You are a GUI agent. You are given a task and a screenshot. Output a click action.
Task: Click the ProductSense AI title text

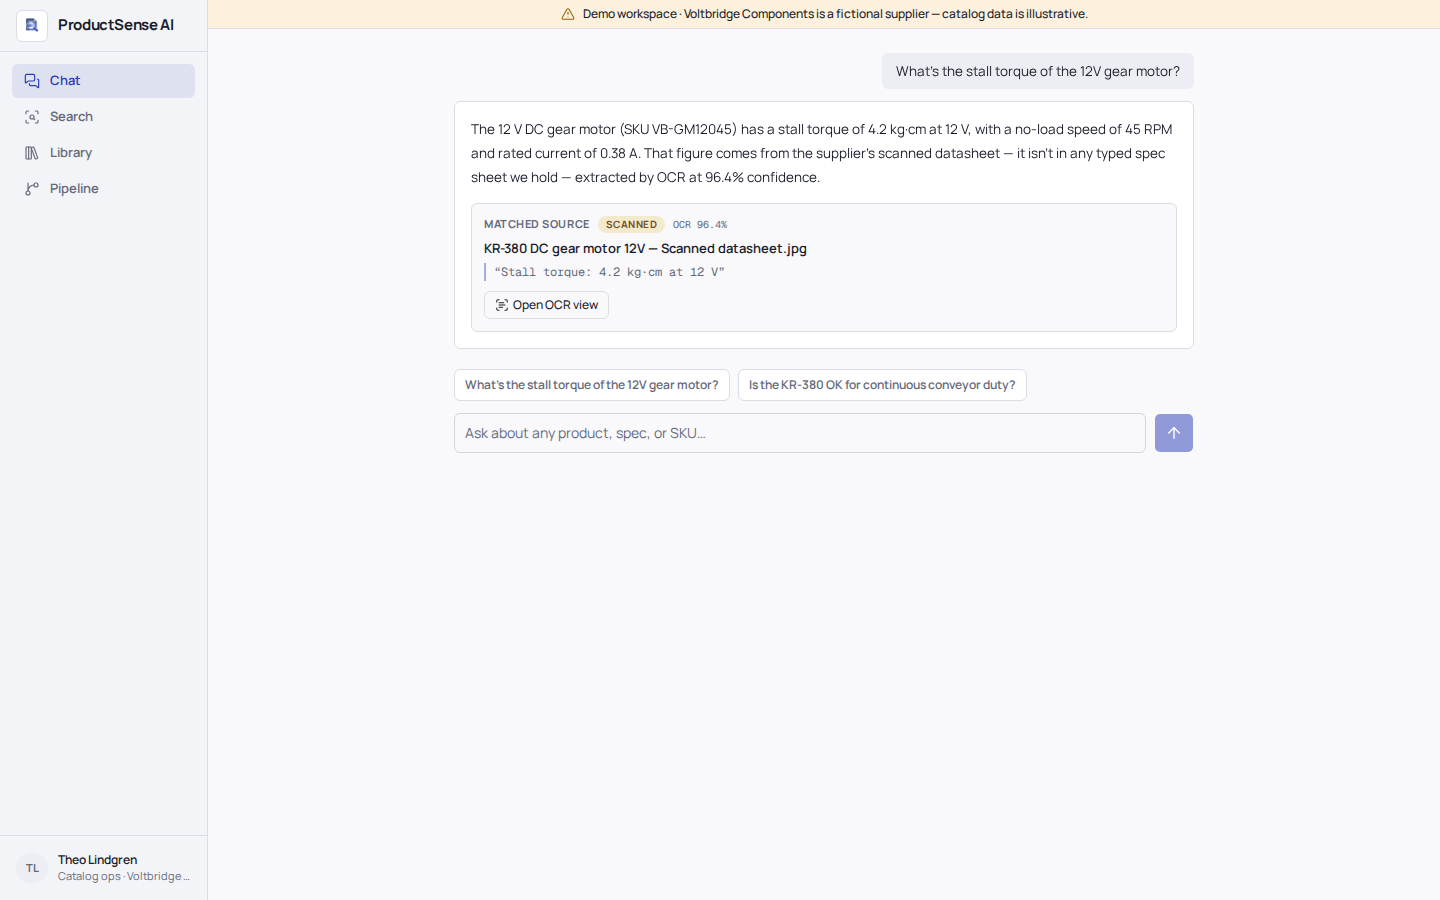116,25
